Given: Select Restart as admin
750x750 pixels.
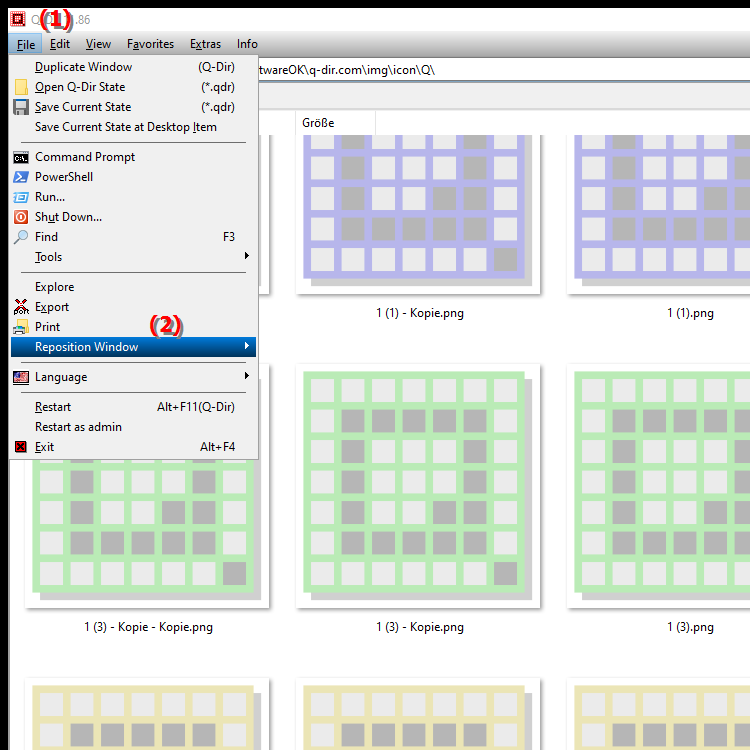Looking at the screenshot, I should point(133,427).
